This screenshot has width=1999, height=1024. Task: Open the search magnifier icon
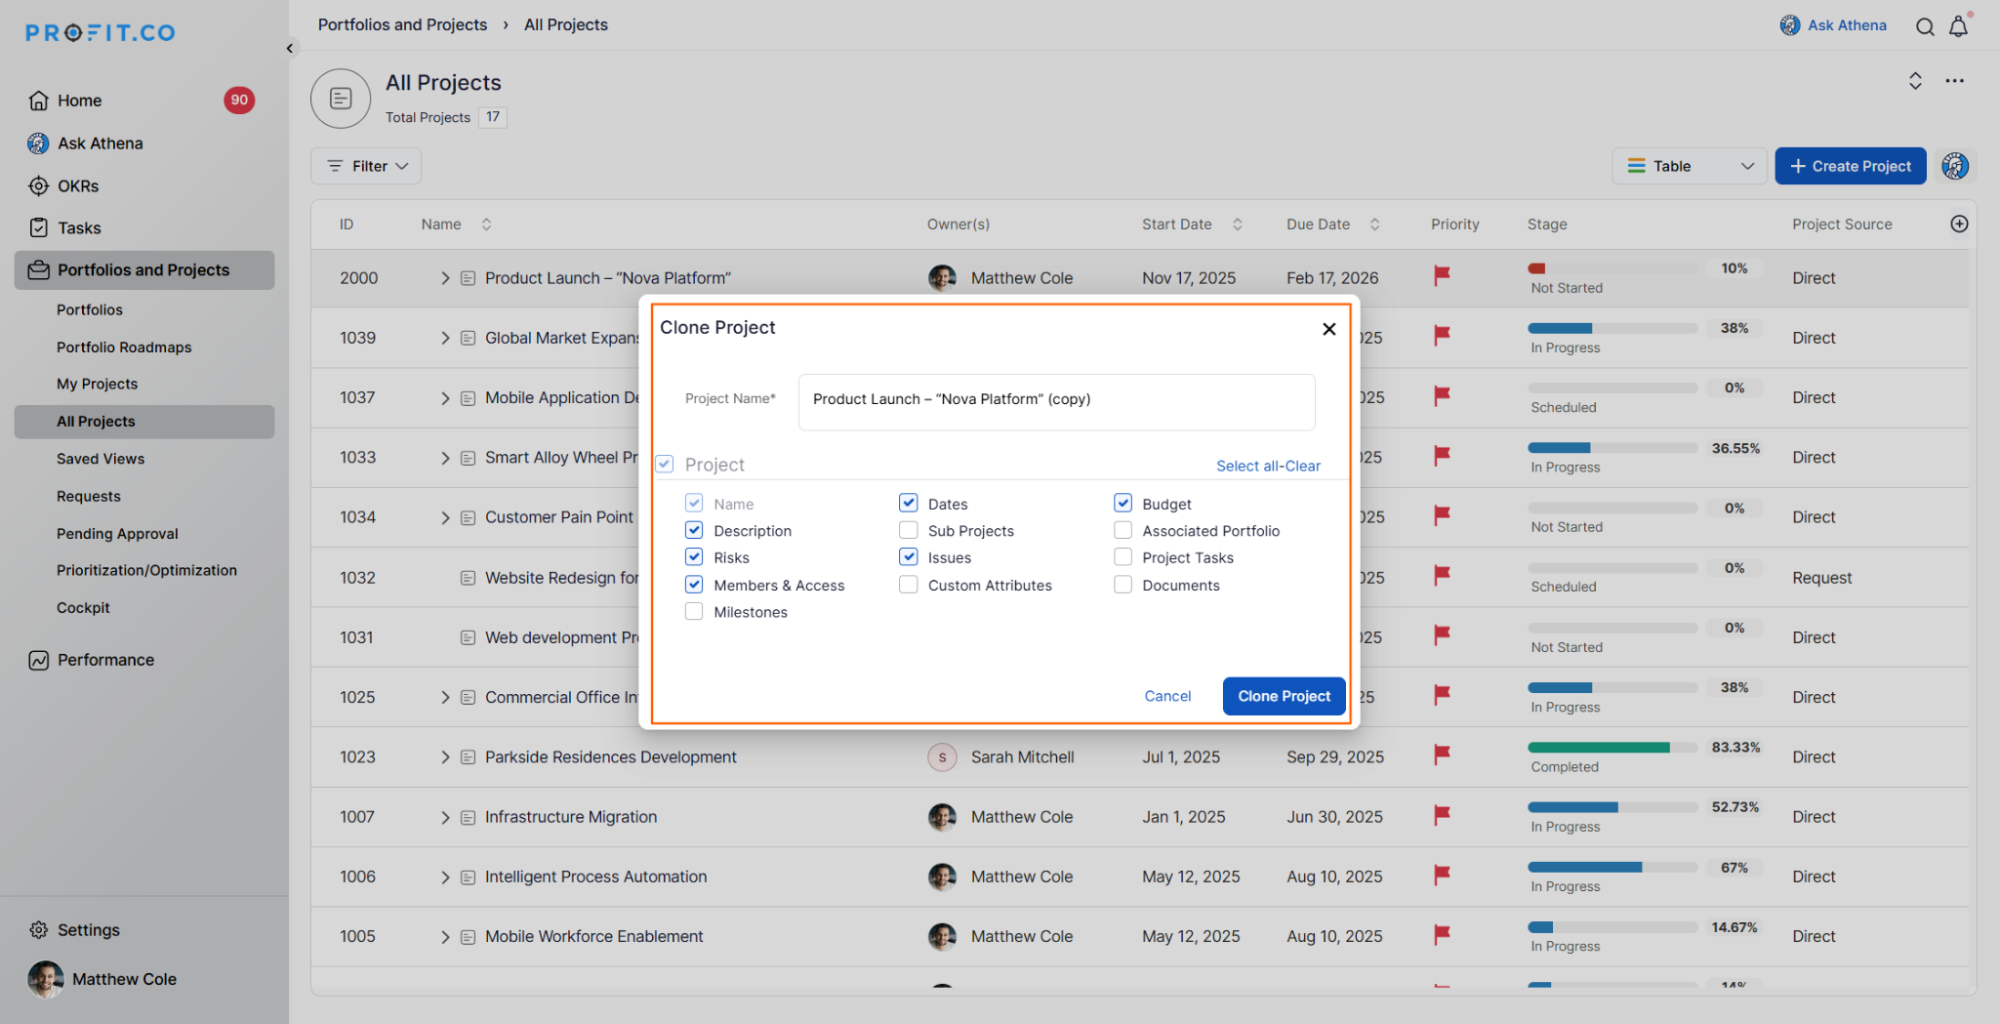(x=1924, y=27)
